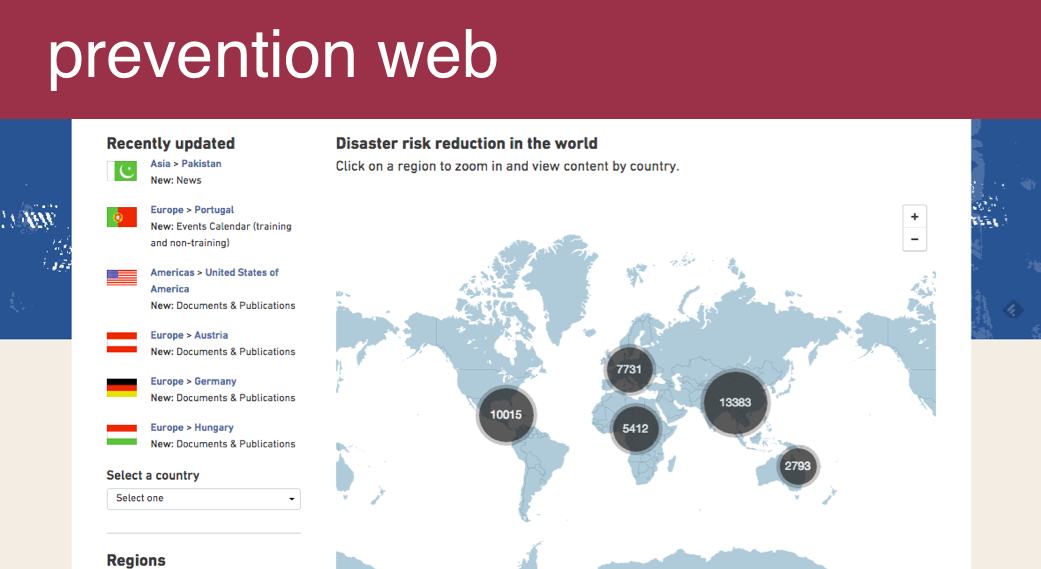1041x569 pixels.
Task: Open the Pakistan country link
Action: pos(201,163)
